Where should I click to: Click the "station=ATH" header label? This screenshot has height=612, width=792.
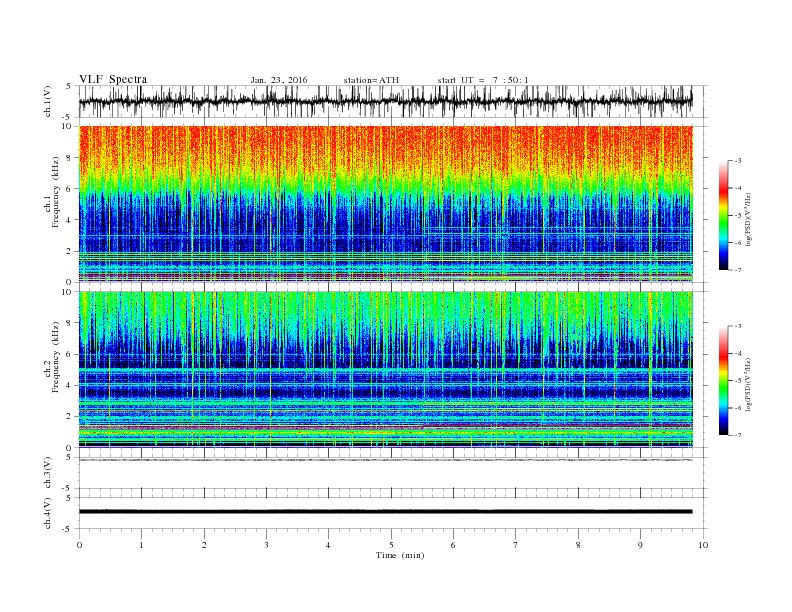371,80
